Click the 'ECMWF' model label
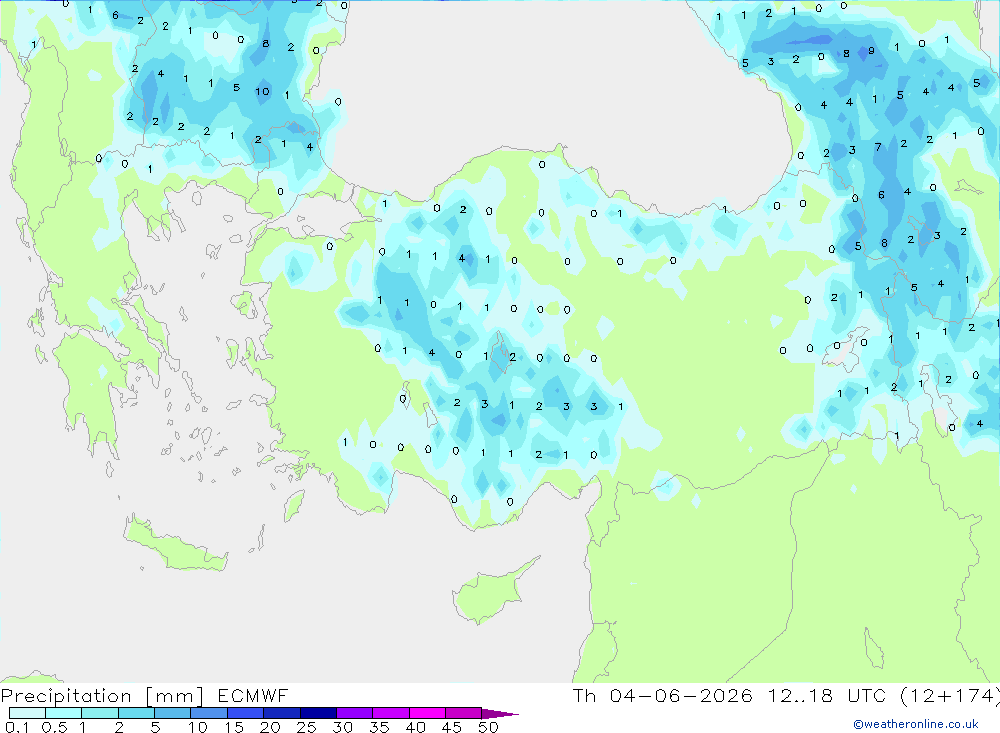 coord(253,696)
